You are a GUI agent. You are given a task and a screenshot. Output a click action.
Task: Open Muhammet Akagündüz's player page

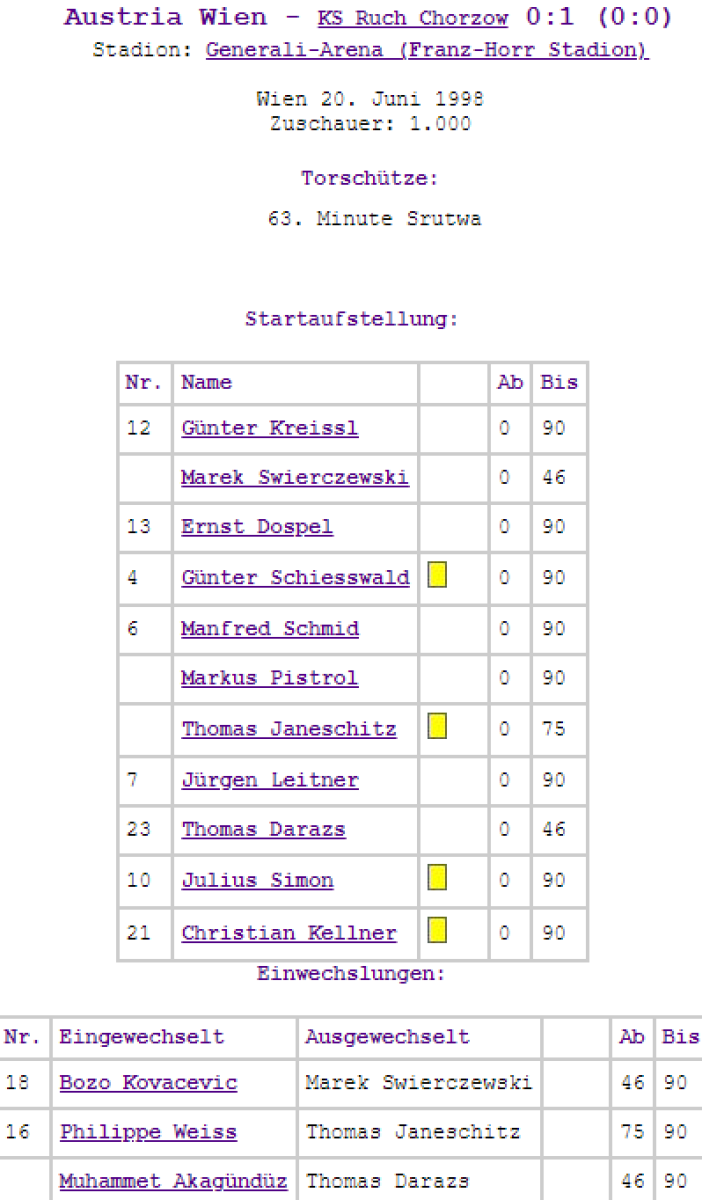click(x=173, y=1182)
